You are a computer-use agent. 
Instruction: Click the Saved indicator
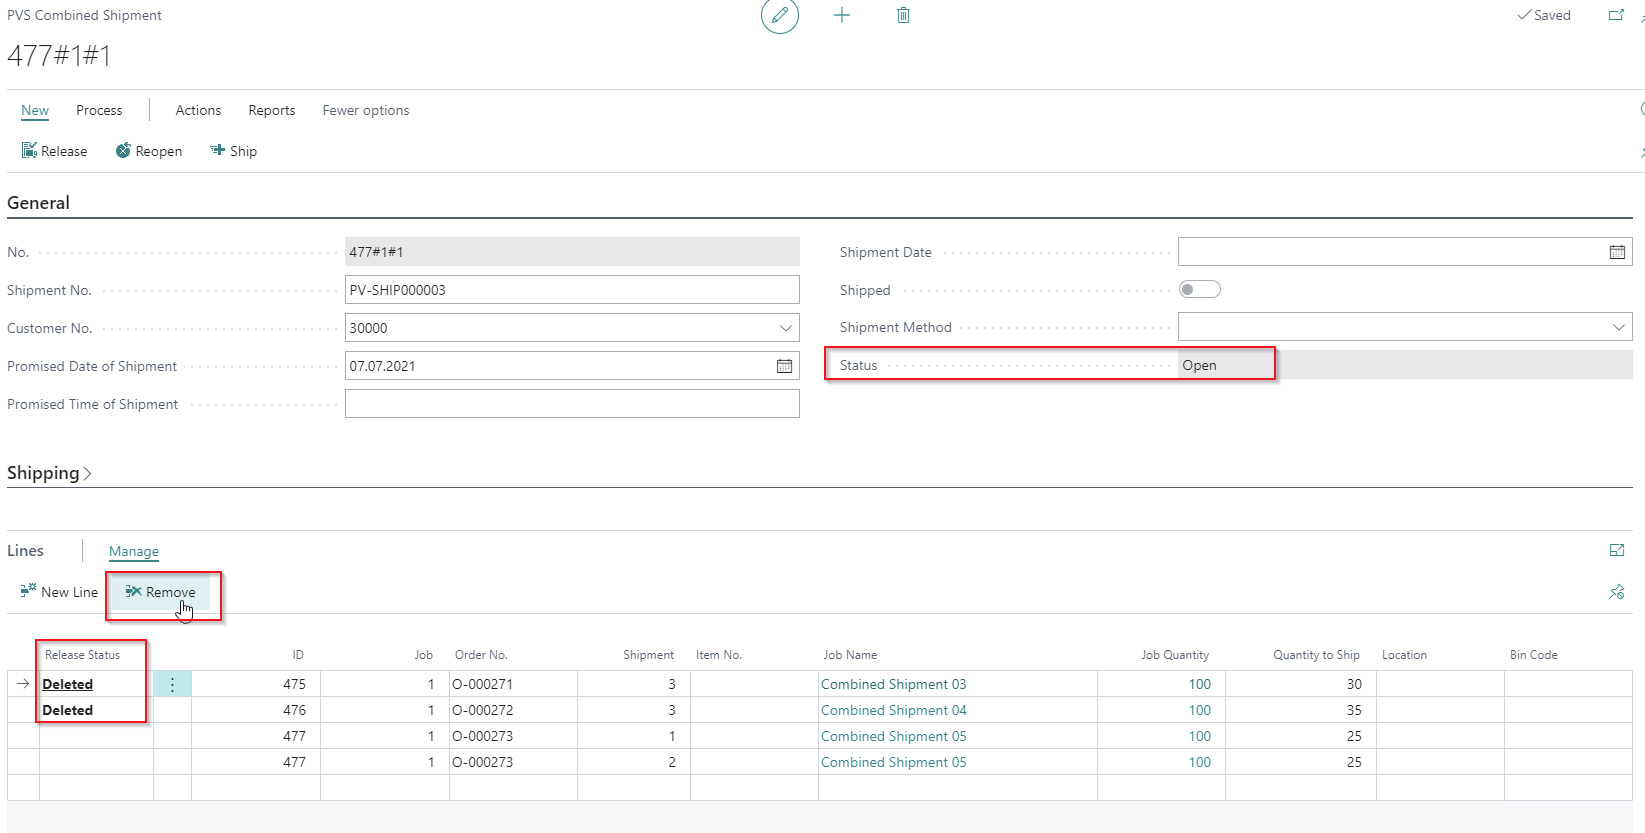point(1544,15)
